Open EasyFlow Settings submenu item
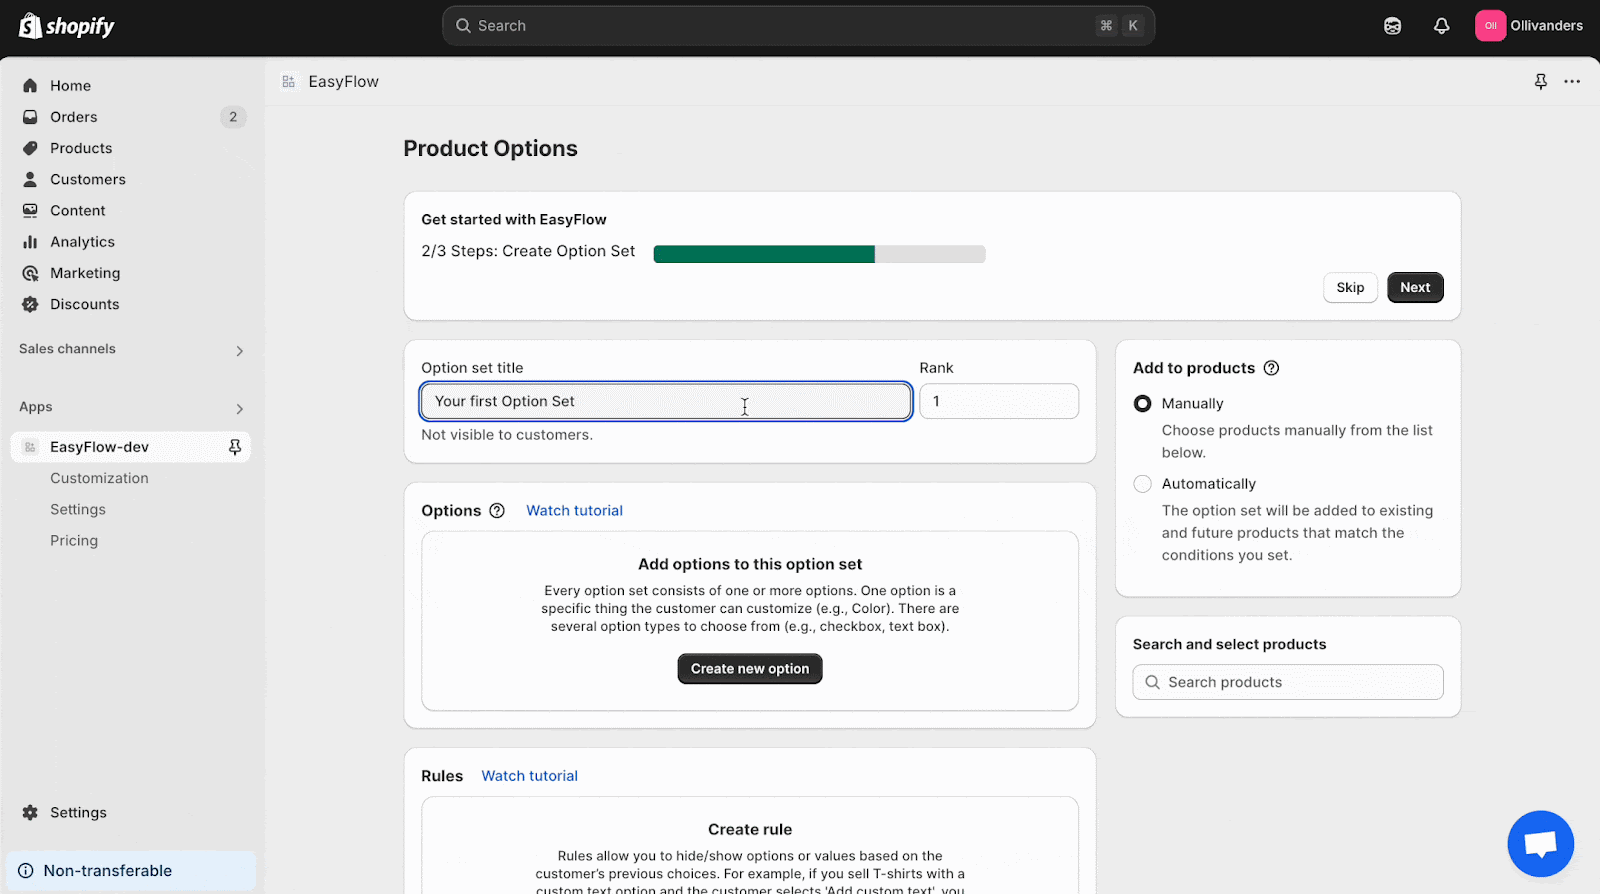This screenshot has width=1600, height=894. pos(78,509)
